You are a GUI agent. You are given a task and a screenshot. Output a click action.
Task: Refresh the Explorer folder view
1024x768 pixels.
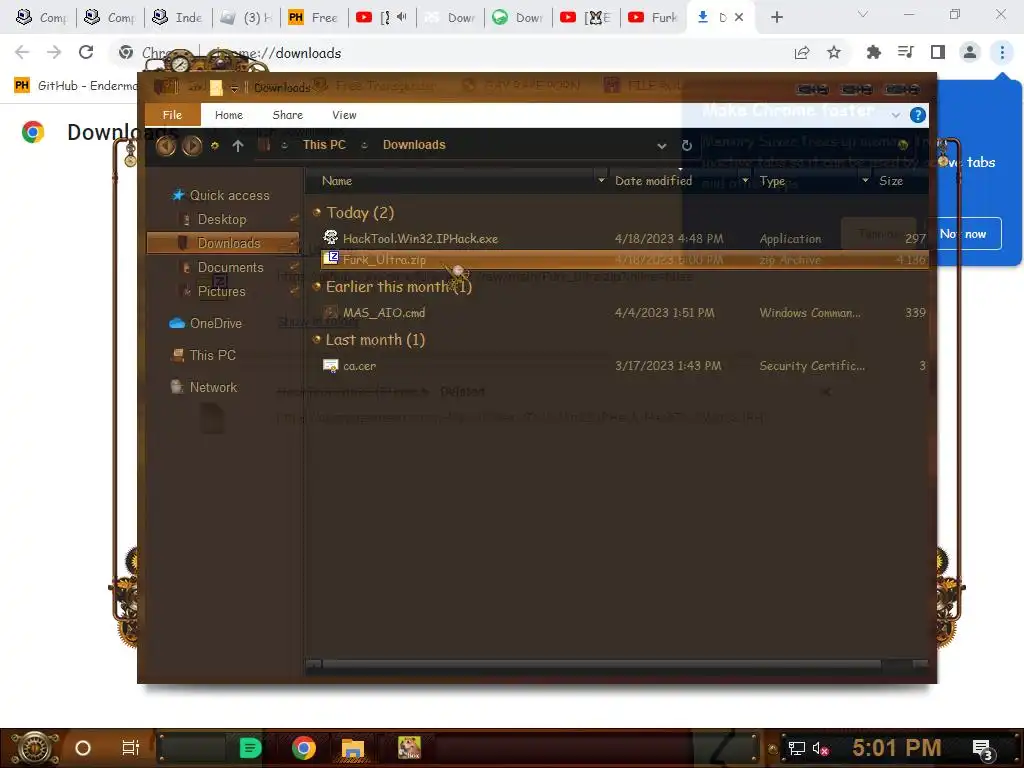point(686,146)
